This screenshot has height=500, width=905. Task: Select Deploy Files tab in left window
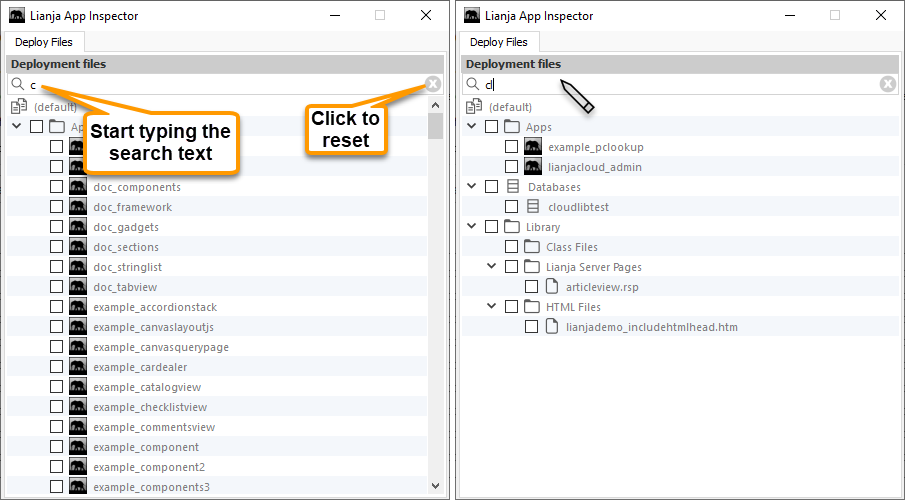click(x=44, y=42)
